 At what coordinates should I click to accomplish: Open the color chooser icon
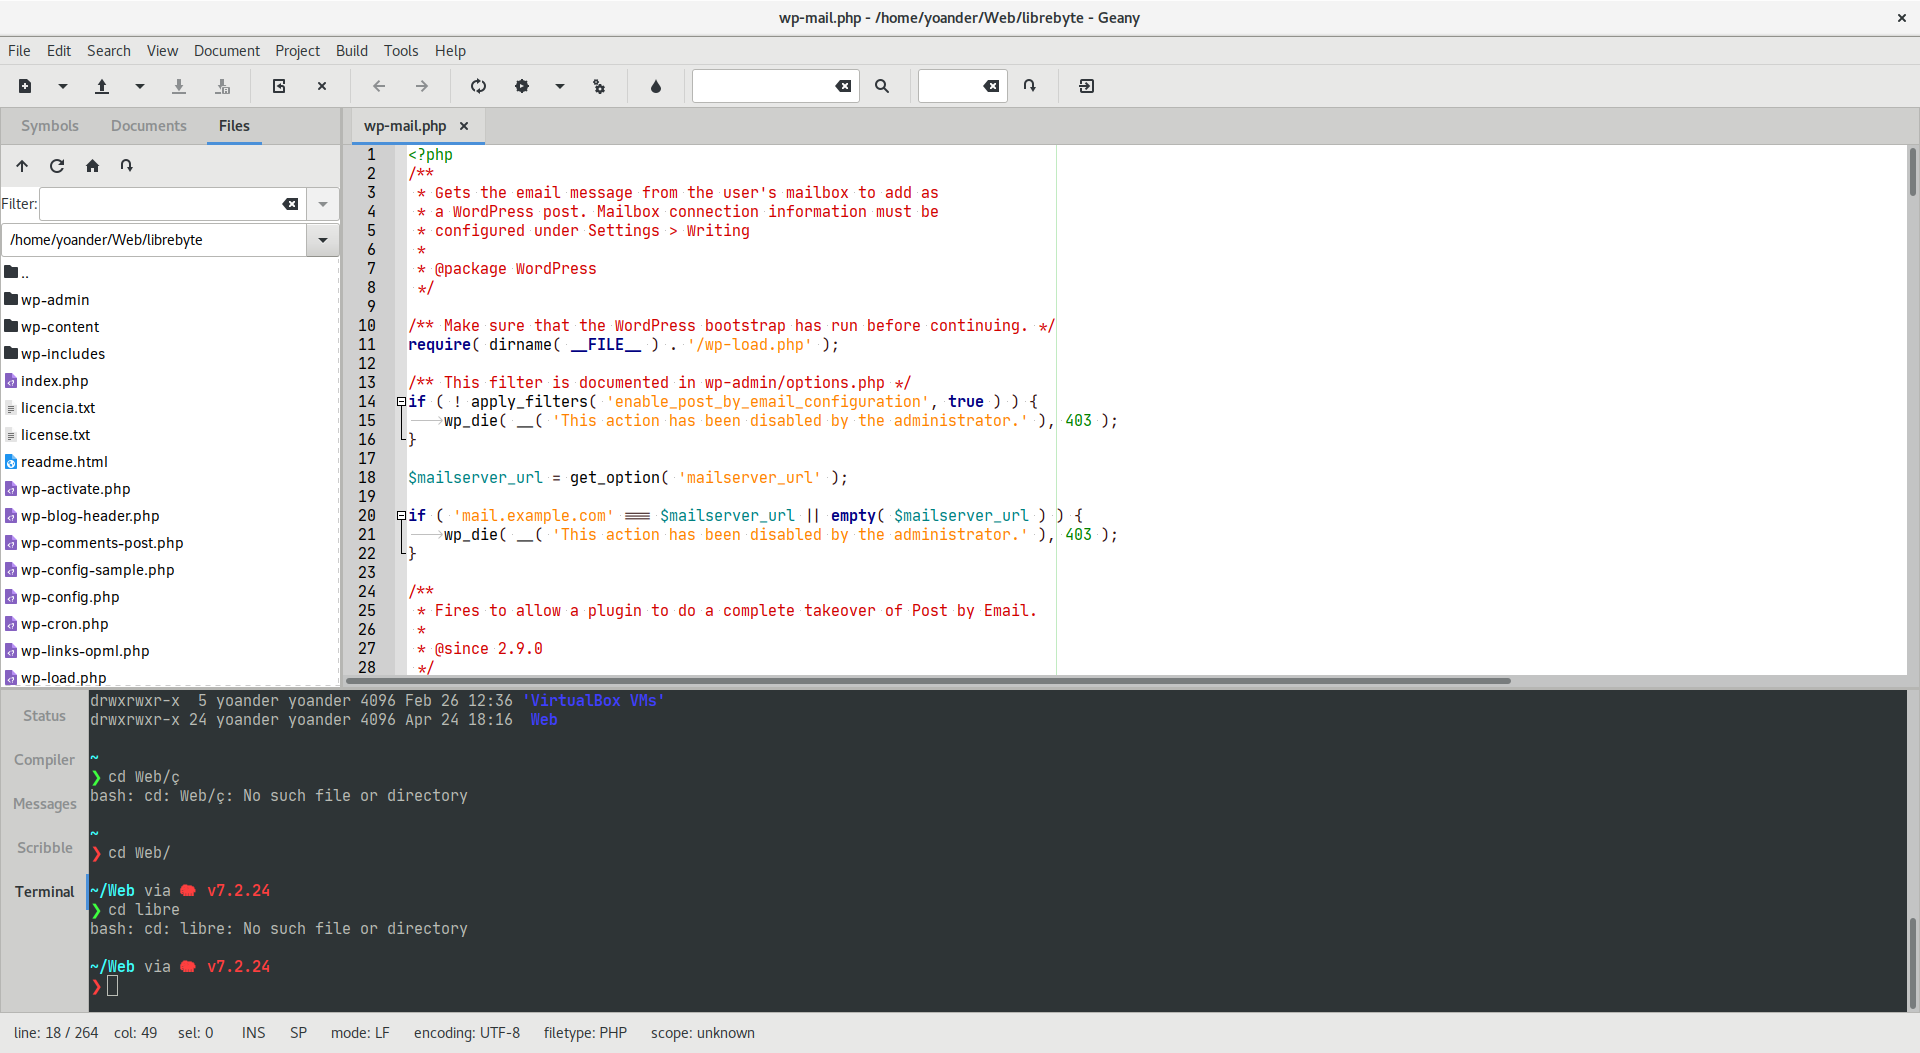(x=656, y=87)
